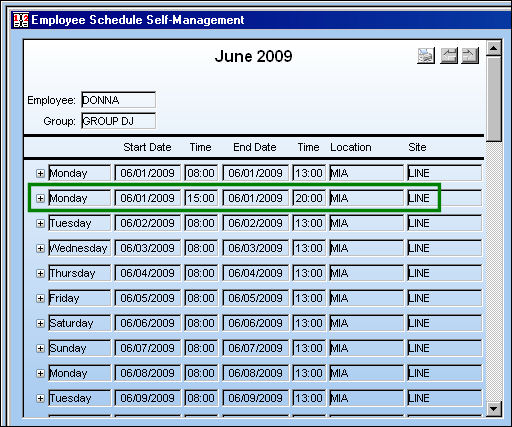
Task: Click the Sunday day name field
Action: pos(79,348)
